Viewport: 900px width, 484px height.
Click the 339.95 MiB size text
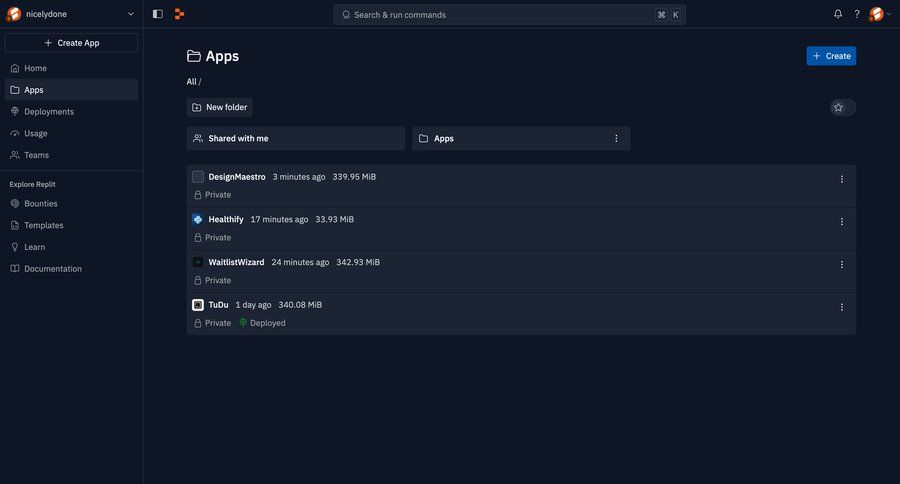coord(354,177)
